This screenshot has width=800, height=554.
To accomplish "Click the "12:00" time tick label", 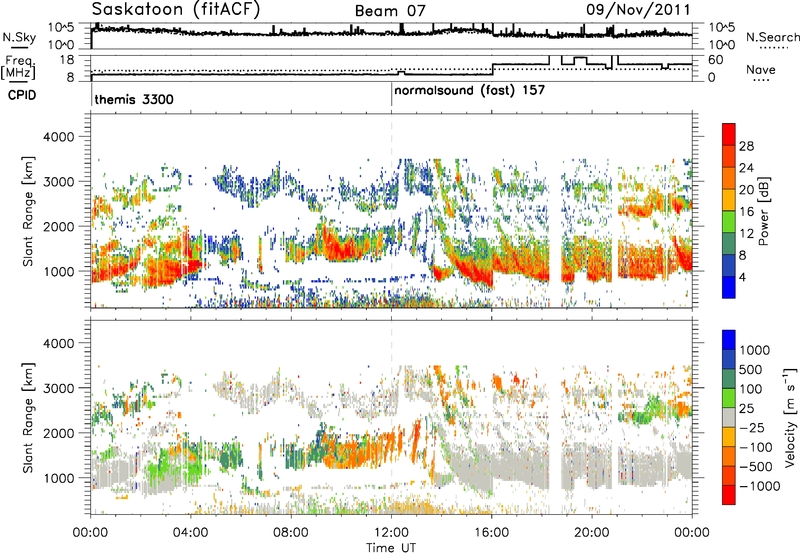I will [391, 533].
